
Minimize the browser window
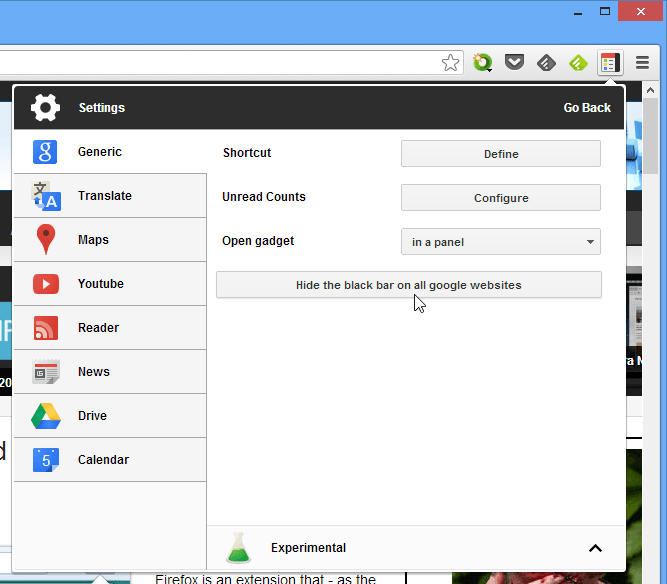pos(578,12)
